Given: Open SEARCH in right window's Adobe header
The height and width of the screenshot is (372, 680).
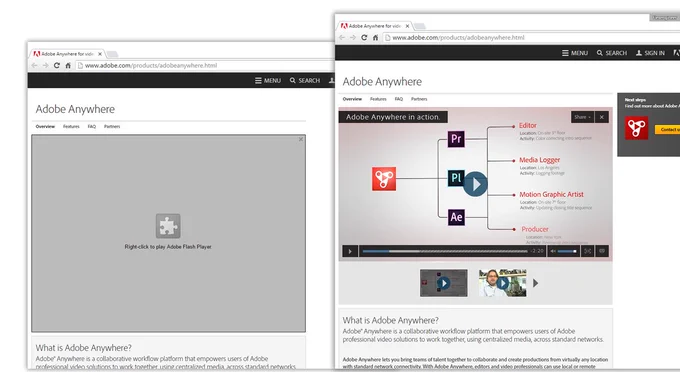Looking at the screenshot, I should coord(612,53).
